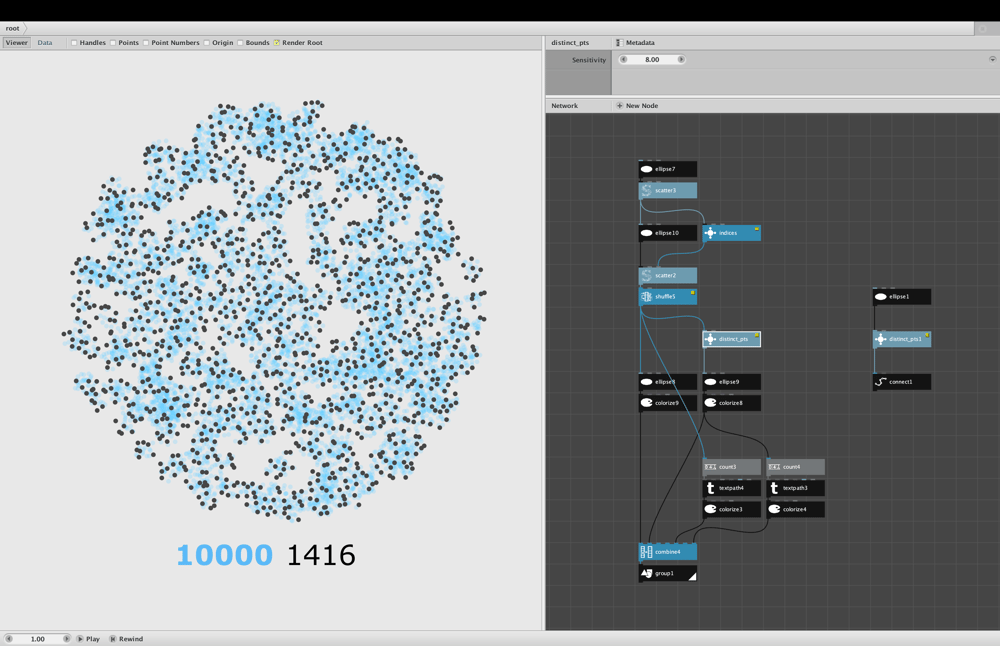The image size is (1000, 646).
Task: Click the scatter2 node icon
Action: (646, 275)
